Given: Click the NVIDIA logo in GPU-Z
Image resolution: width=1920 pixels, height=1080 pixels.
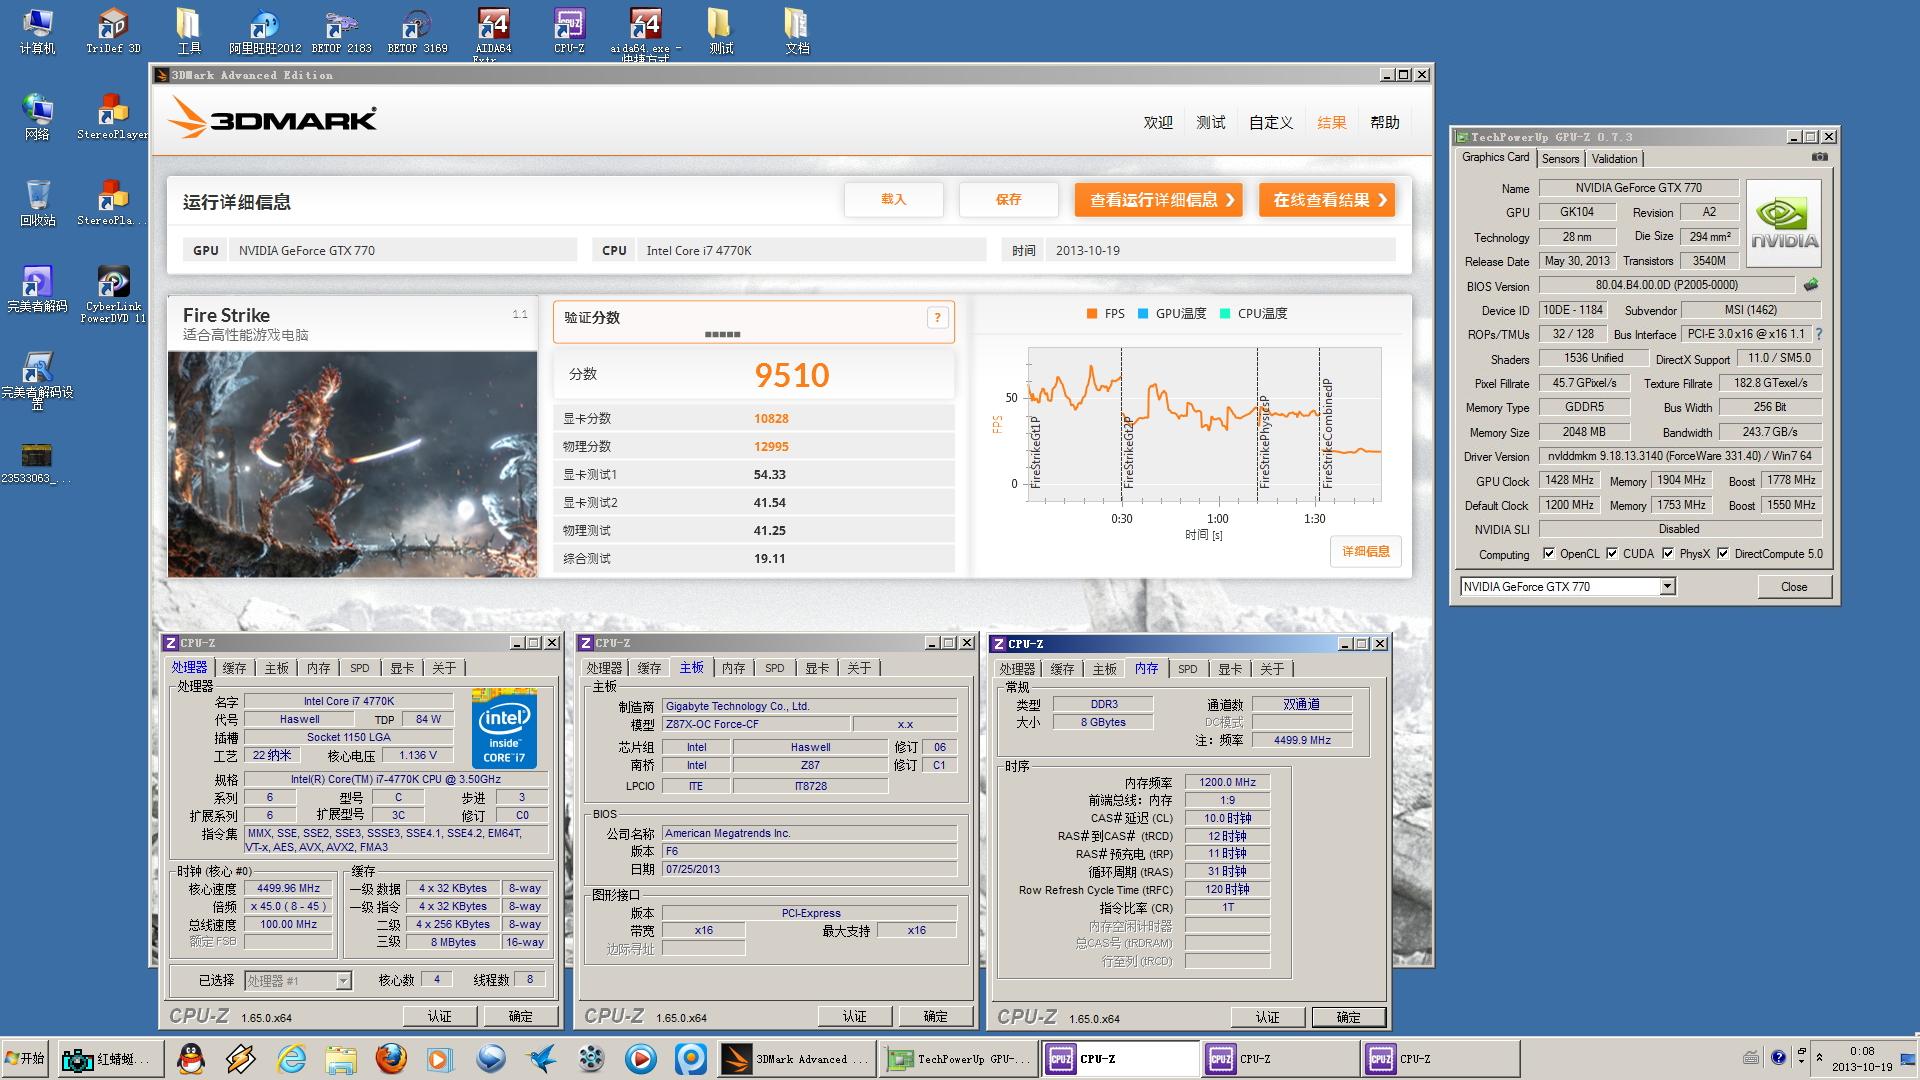Looking at the screenshot, I should (1784, 222).
